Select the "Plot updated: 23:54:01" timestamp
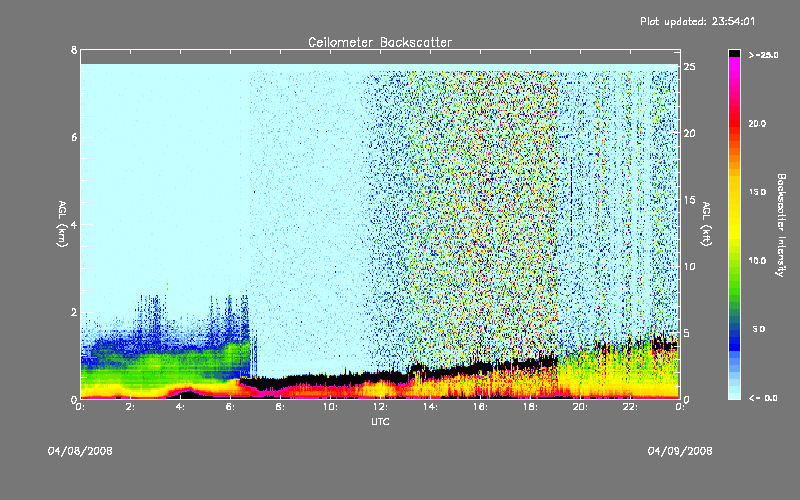 697,21
